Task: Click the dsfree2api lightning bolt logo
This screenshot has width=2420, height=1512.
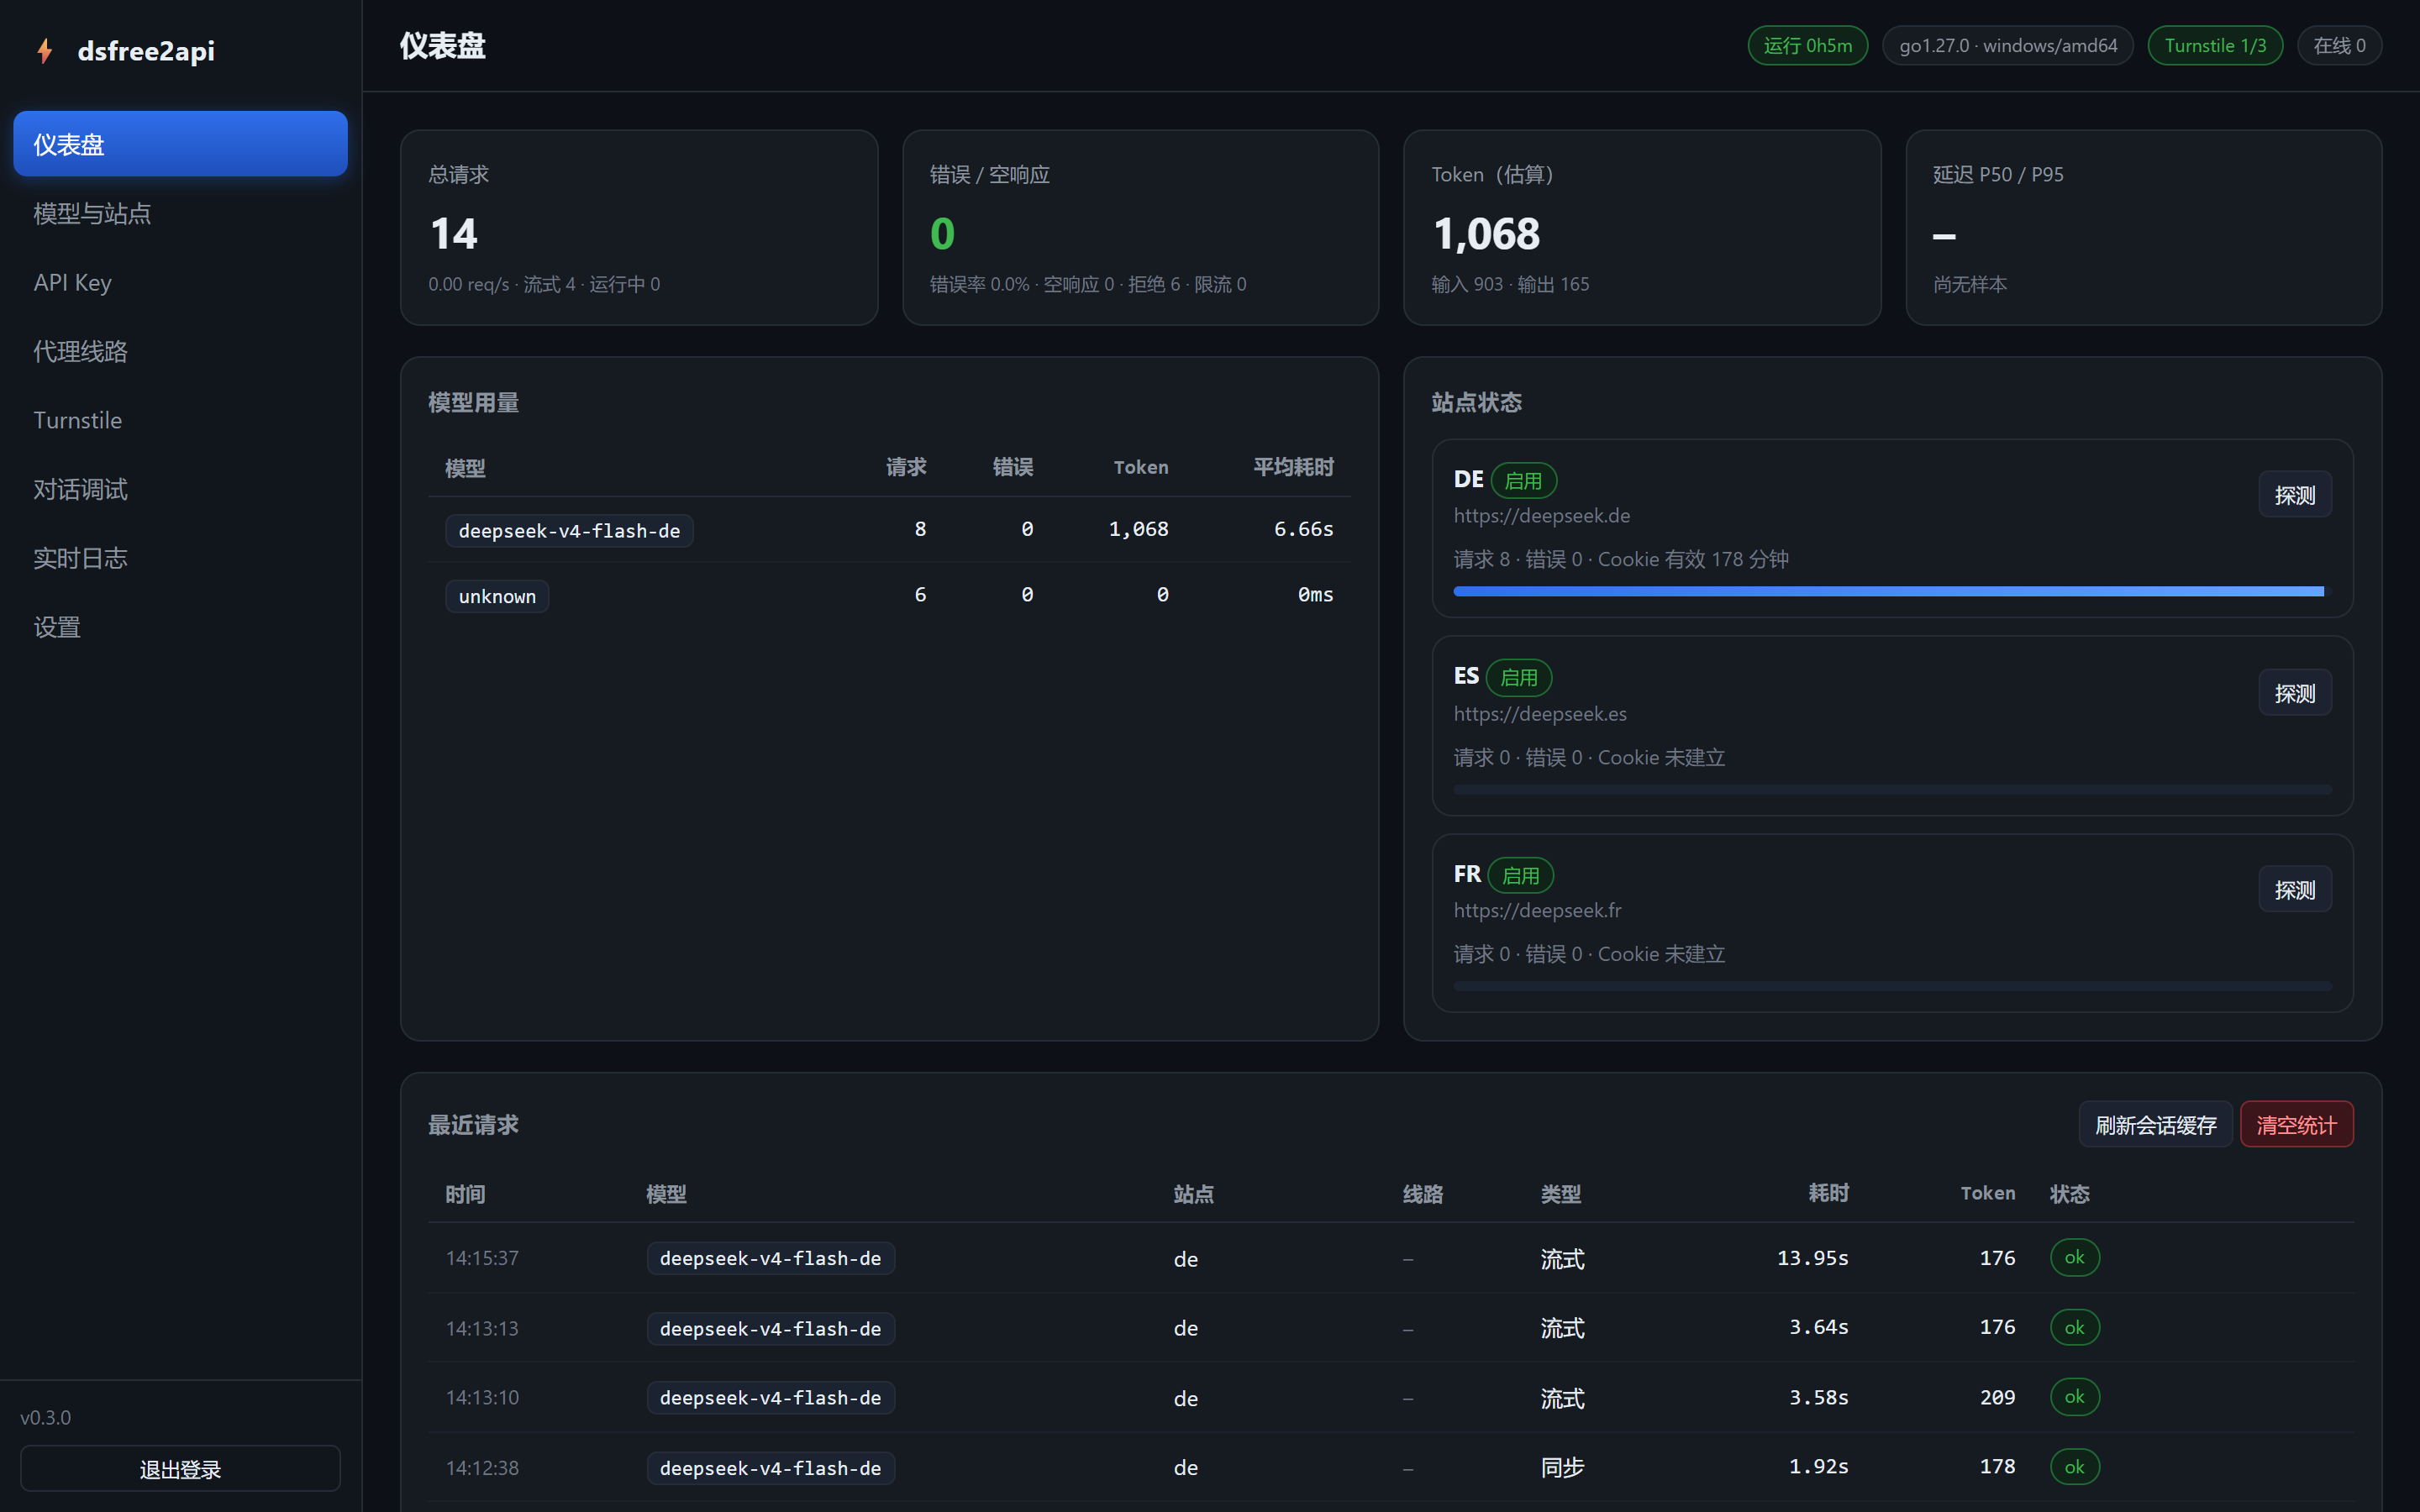Action: coord(44,51)
